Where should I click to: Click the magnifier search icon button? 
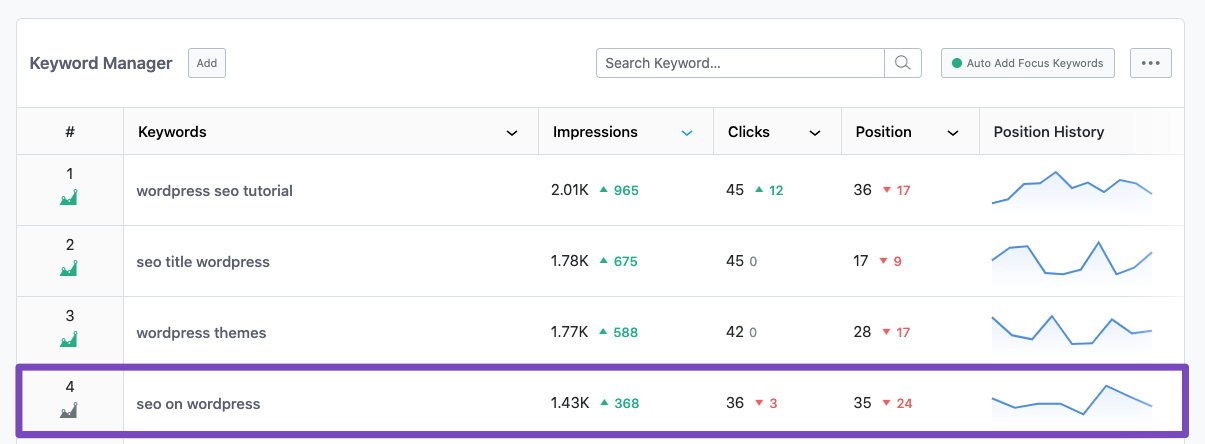[902, 63]
